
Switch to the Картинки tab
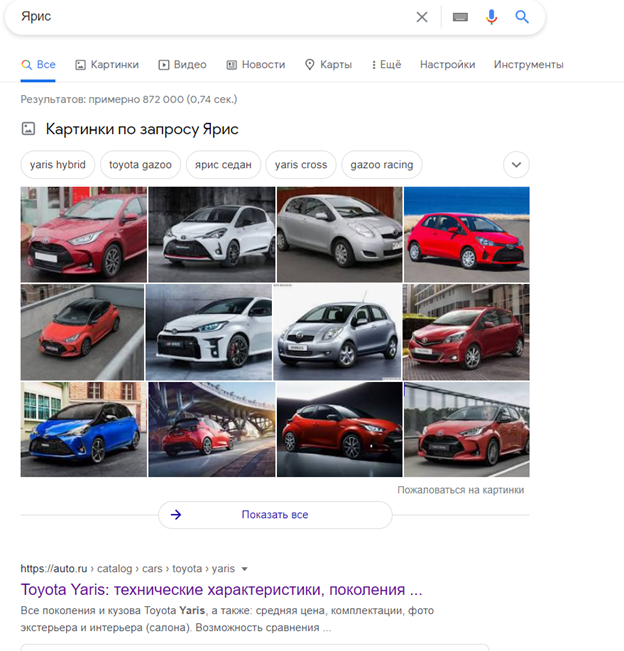point(107,65)
